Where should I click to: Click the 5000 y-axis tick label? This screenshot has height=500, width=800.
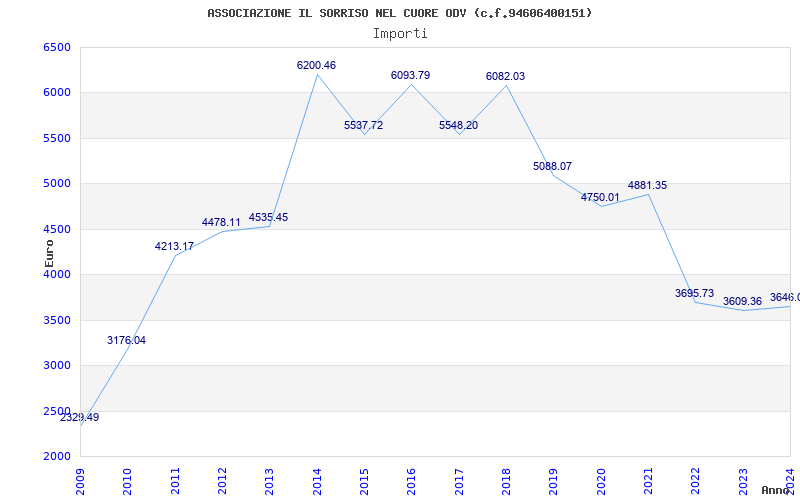(57, 184)
